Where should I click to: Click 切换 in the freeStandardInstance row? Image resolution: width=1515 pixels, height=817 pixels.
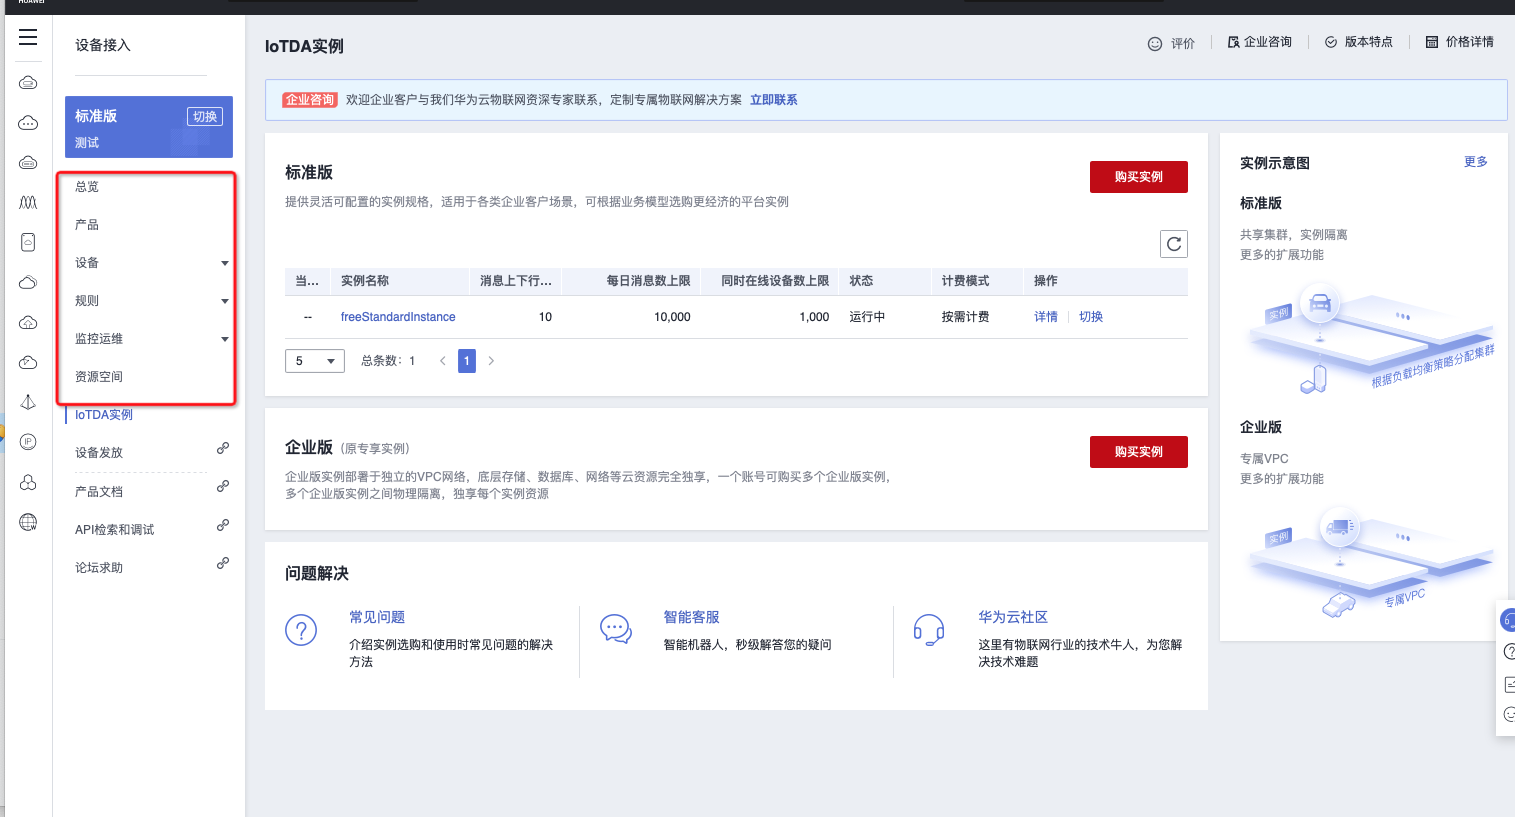tap(1091, 317)
